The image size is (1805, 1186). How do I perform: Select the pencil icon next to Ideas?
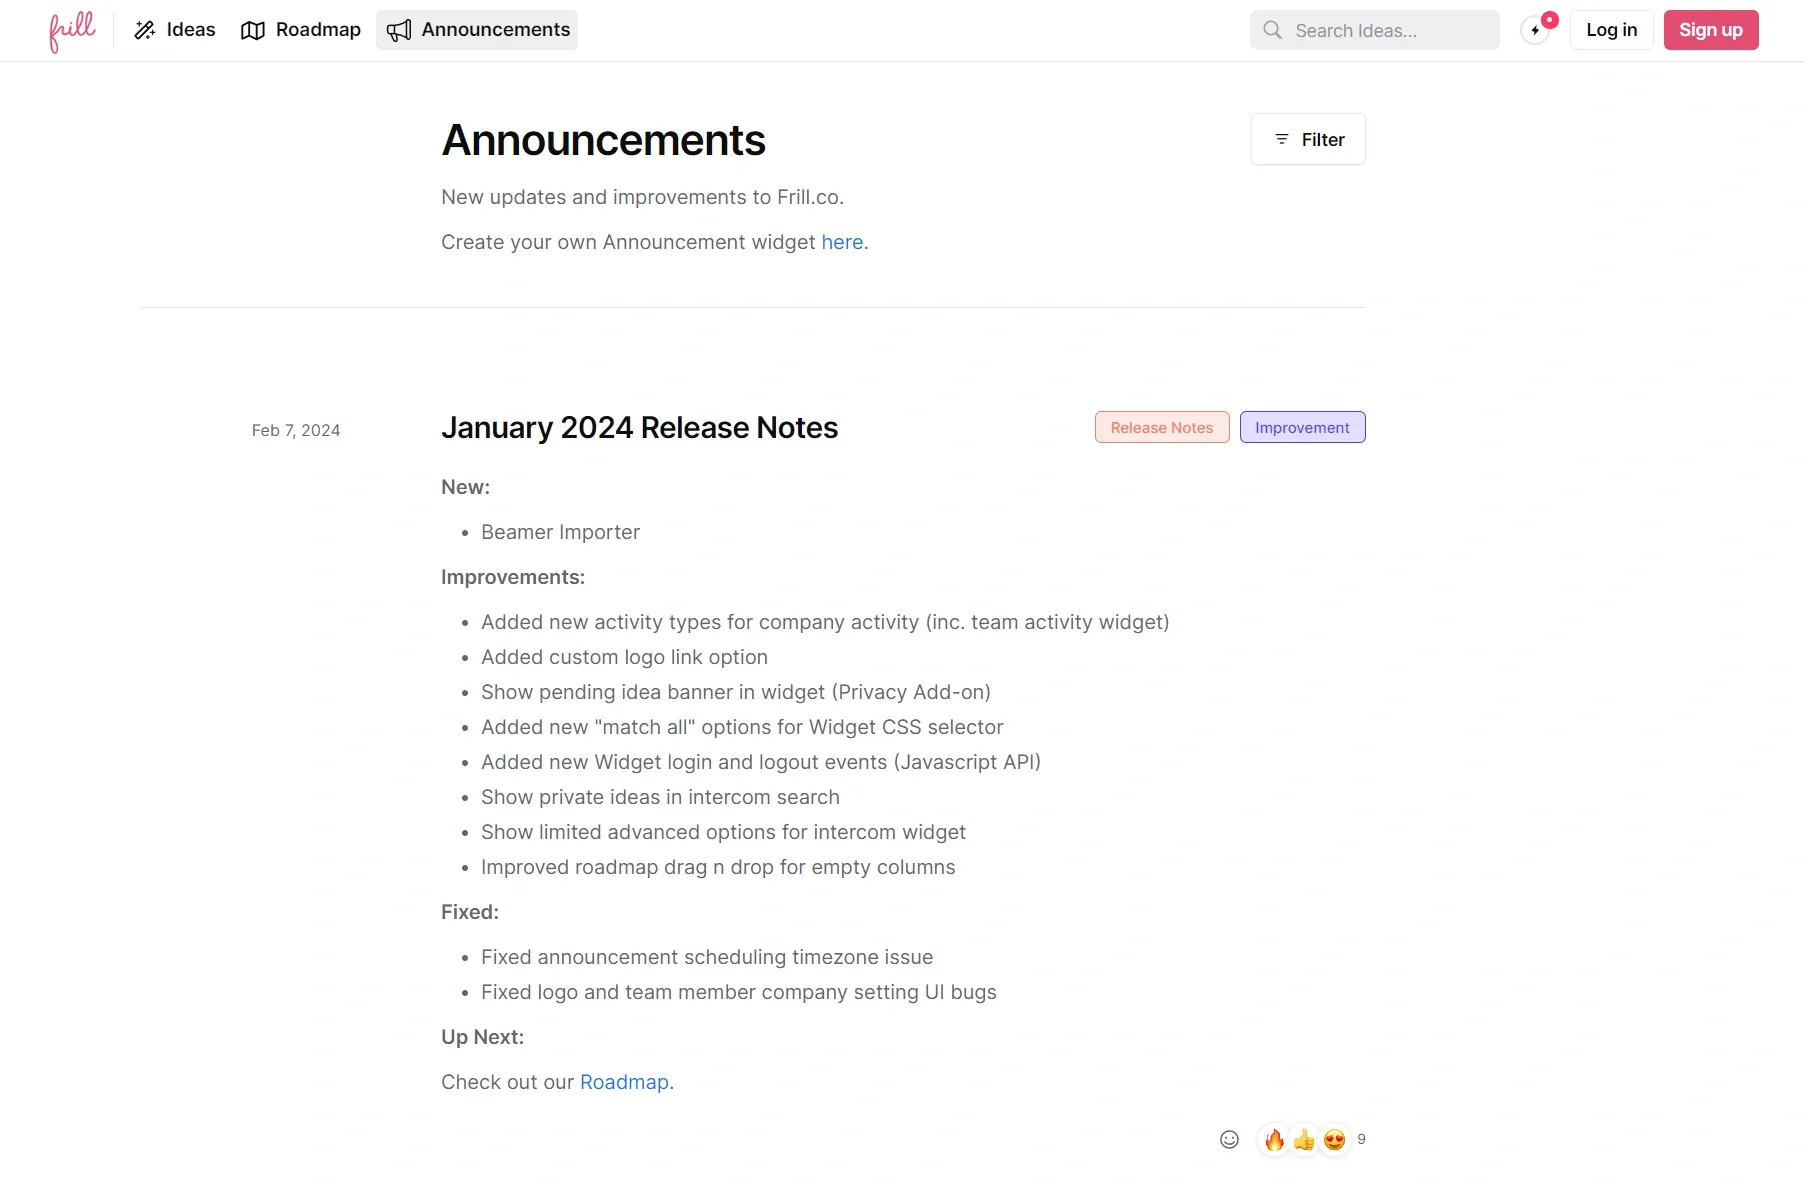coord(144,30)
